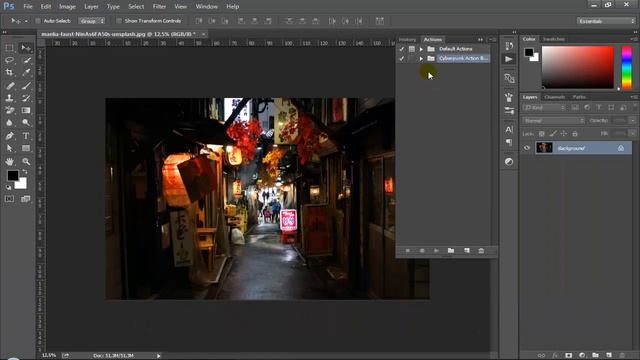Select the Blur tool
This screenshot has height=360, width=640.
(x=9, y=122)
